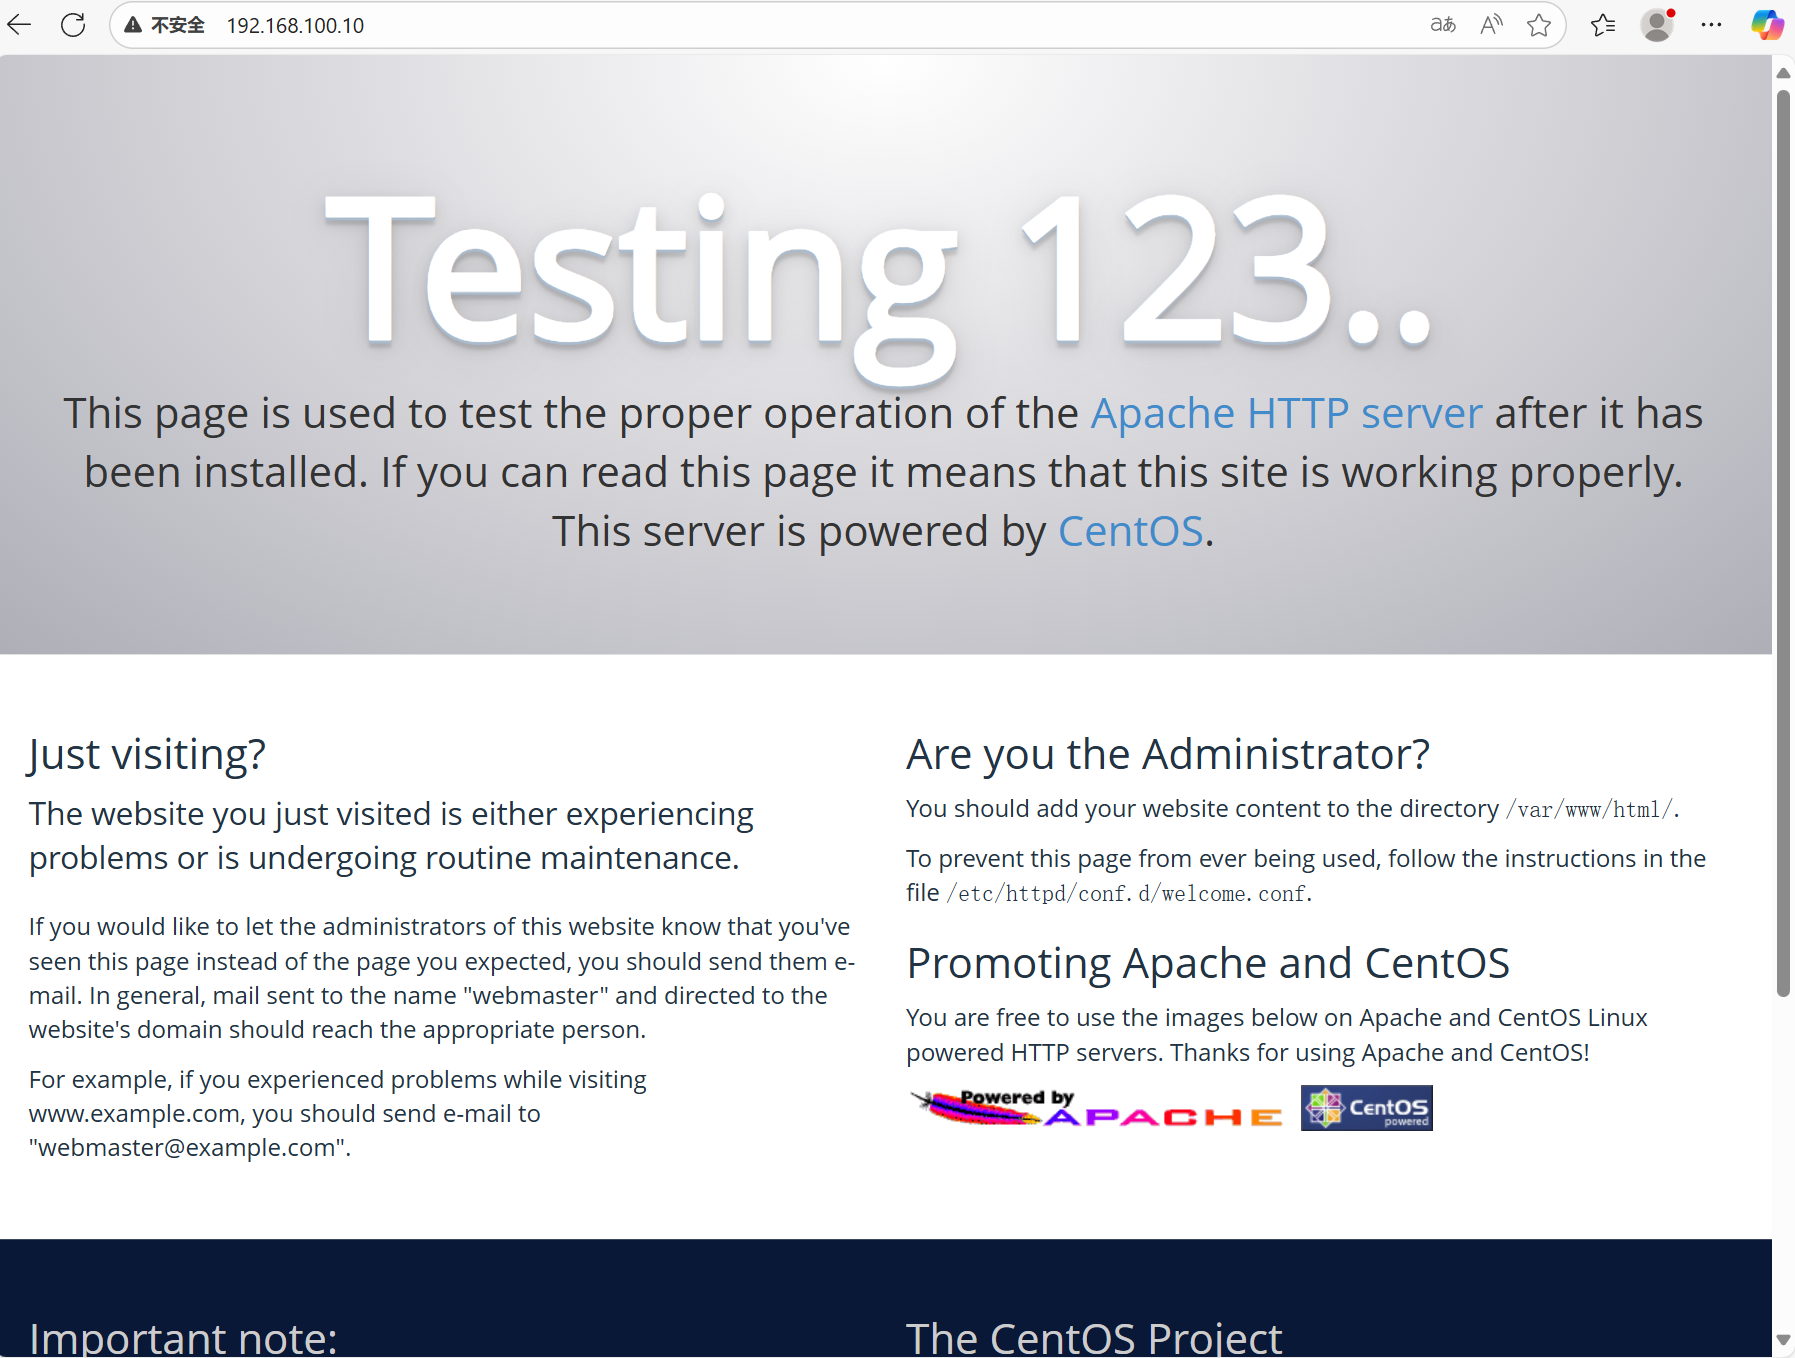
Task: Open the CentOS link in the intro
Action: pos(1131,531)
